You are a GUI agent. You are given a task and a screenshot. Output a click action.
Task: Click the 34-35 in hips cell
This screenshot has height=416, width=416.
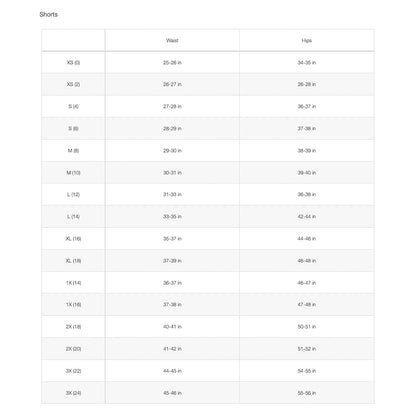pyautogui.click(x=307, y=62)
